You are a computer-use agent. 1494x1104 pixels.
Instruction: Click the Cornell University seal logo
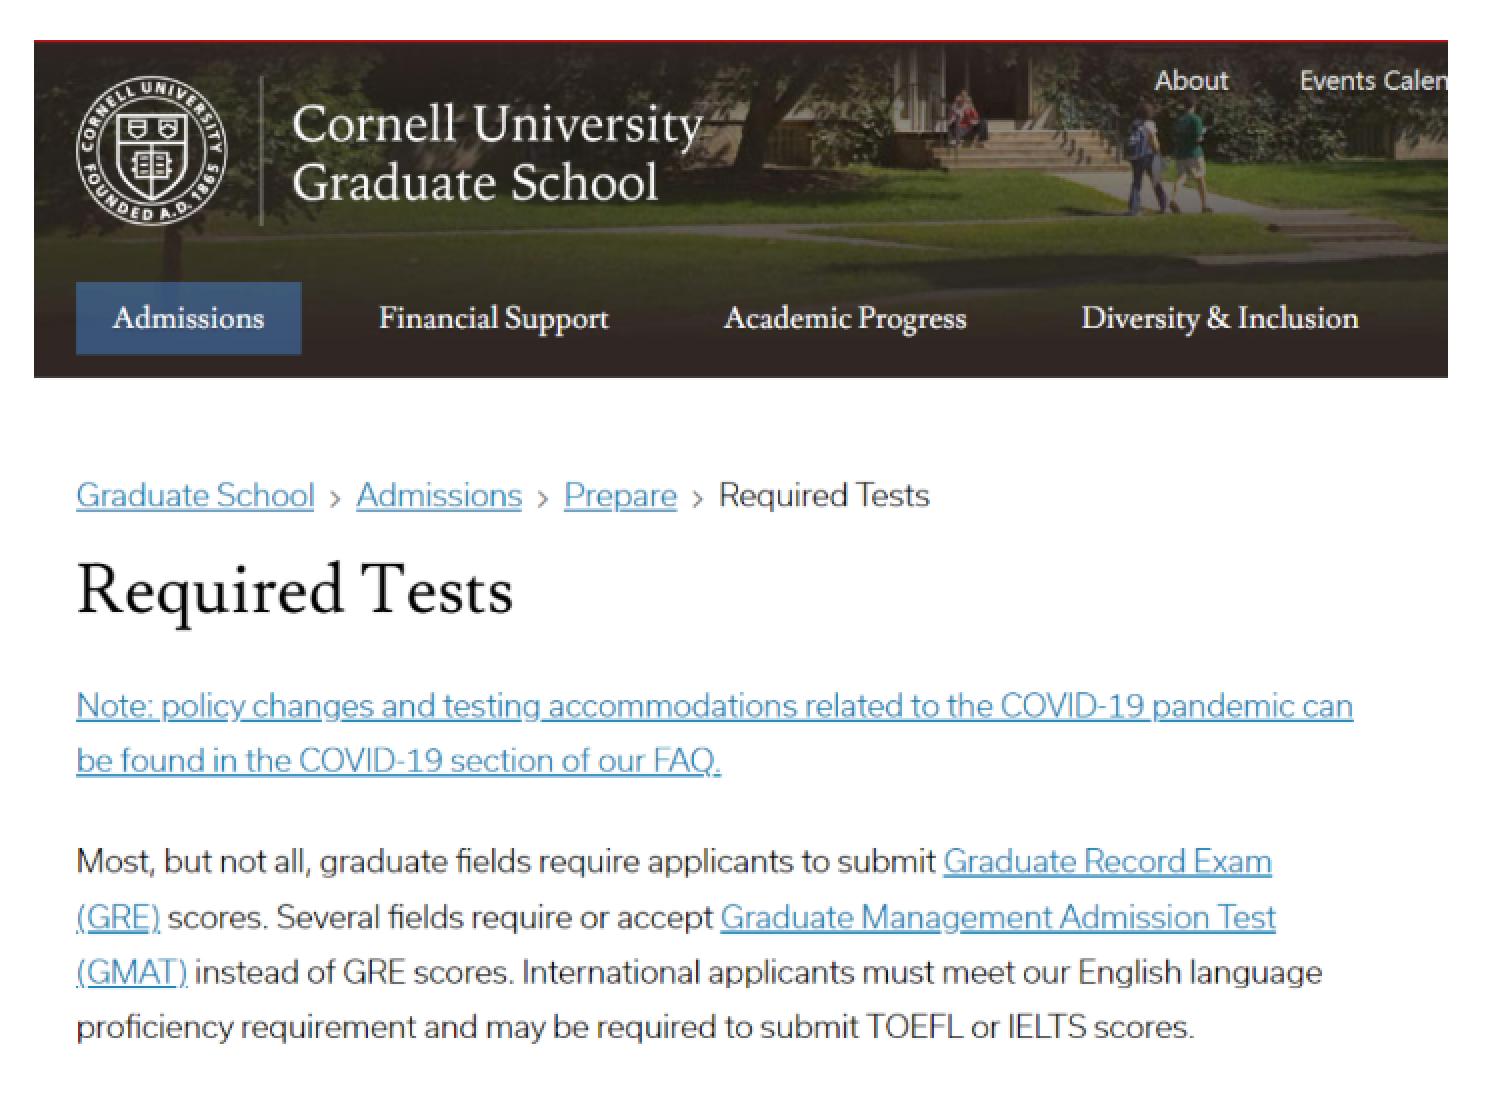coord(152,151)
